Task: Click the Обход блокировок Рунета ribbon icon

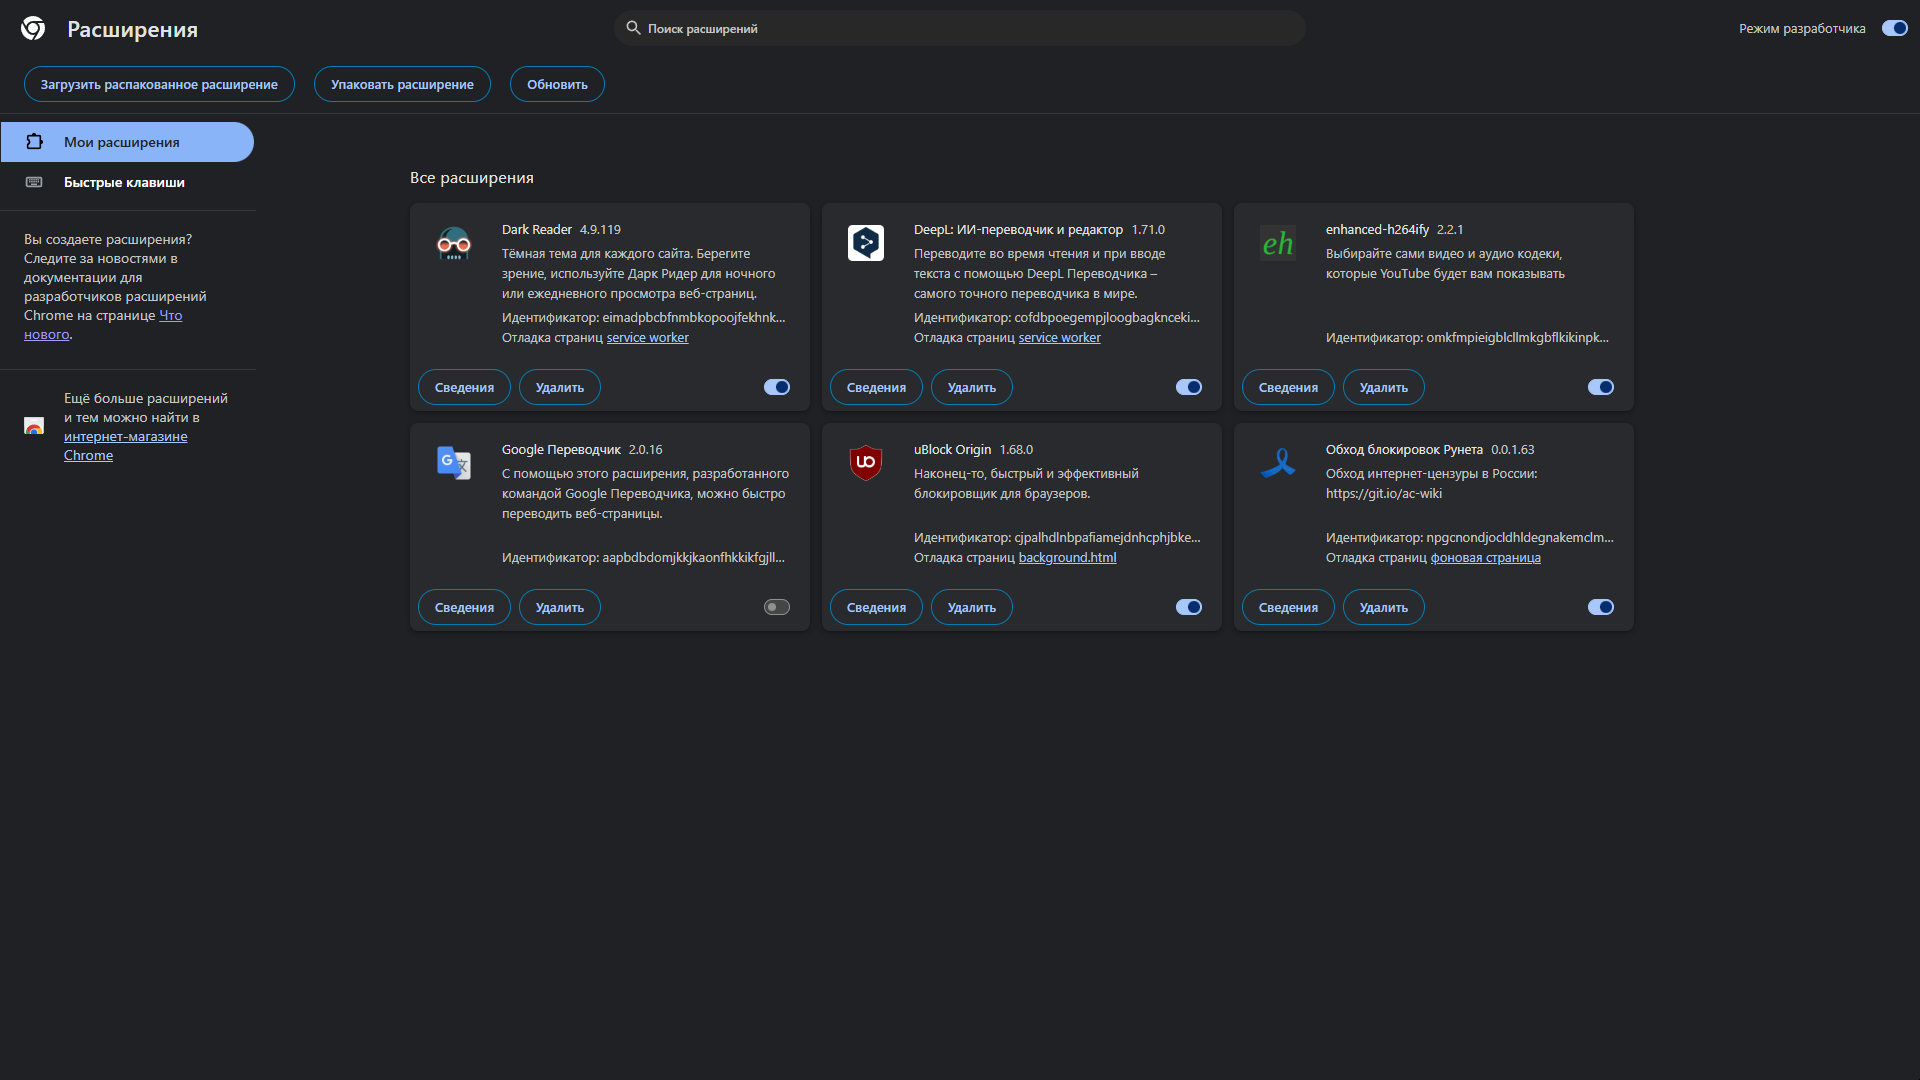Action: pyautogui.click(x=1278, y=463)
